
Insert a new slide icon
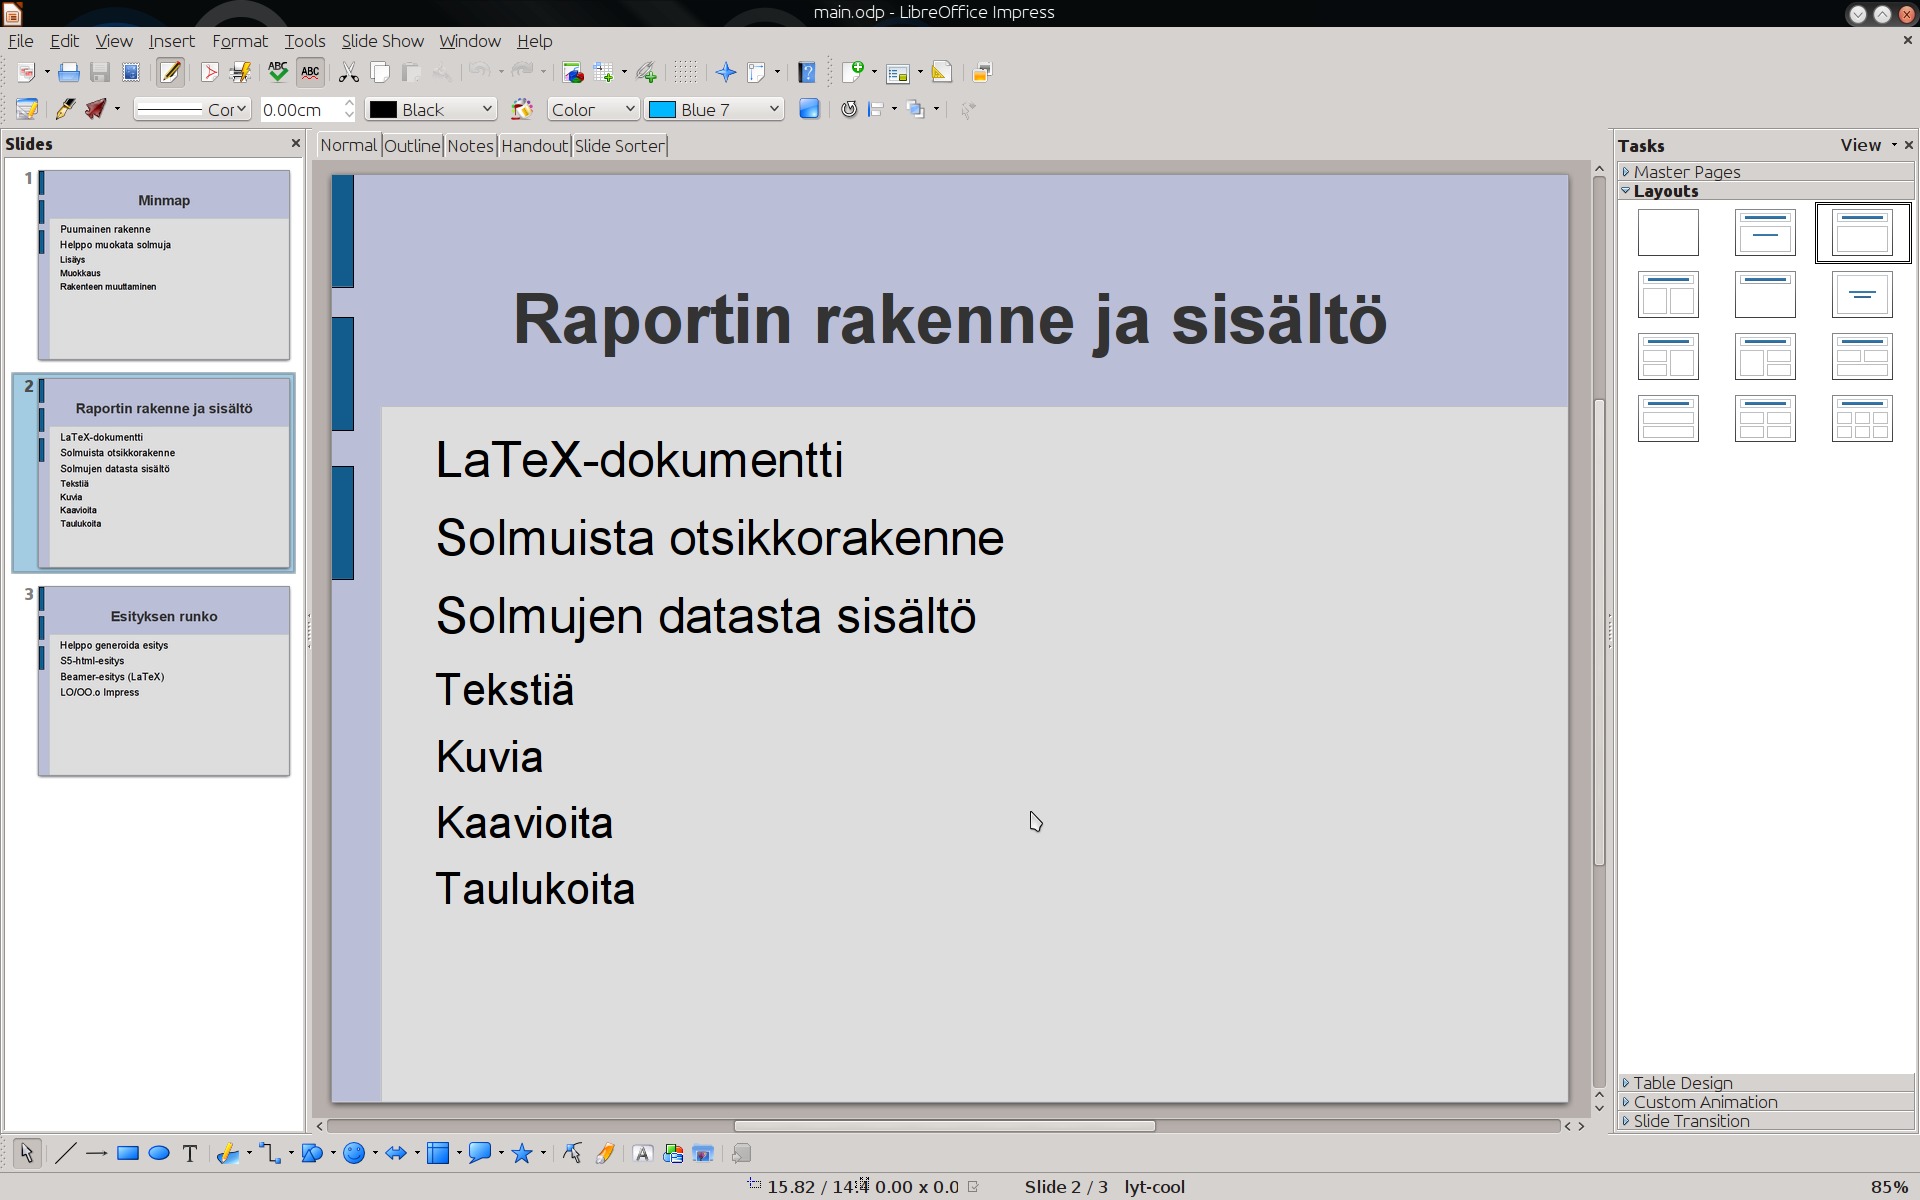(853, 72)
